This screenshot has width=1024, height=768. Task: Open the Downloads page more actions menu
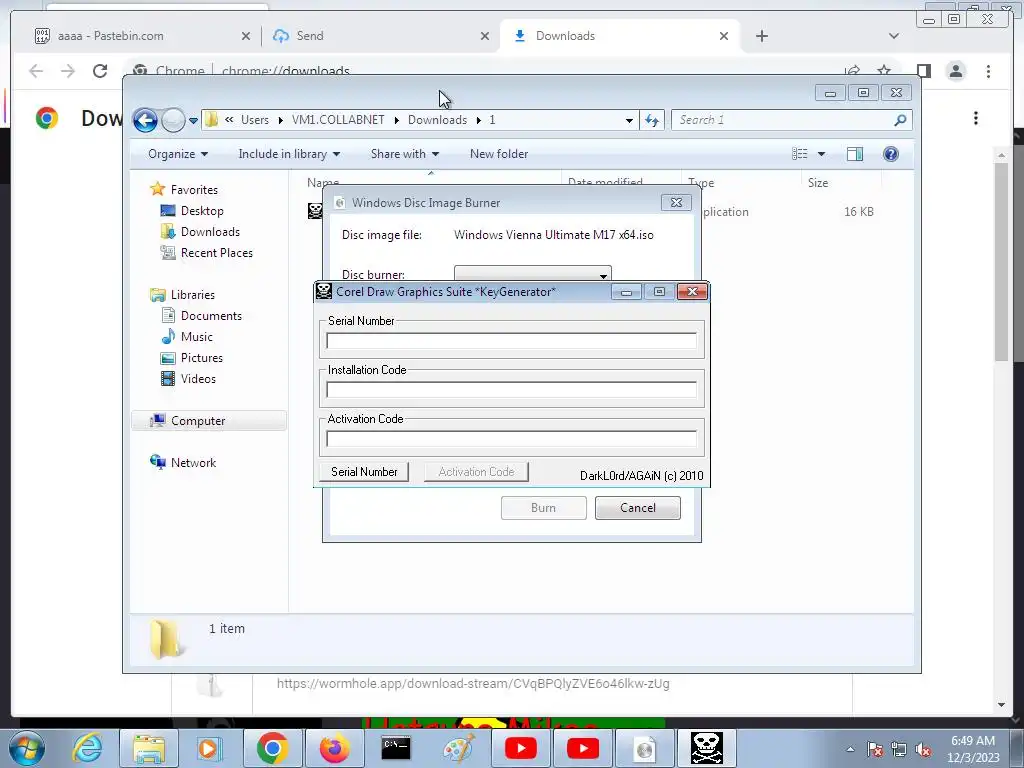pyautogui.click(x=976, y=118)
